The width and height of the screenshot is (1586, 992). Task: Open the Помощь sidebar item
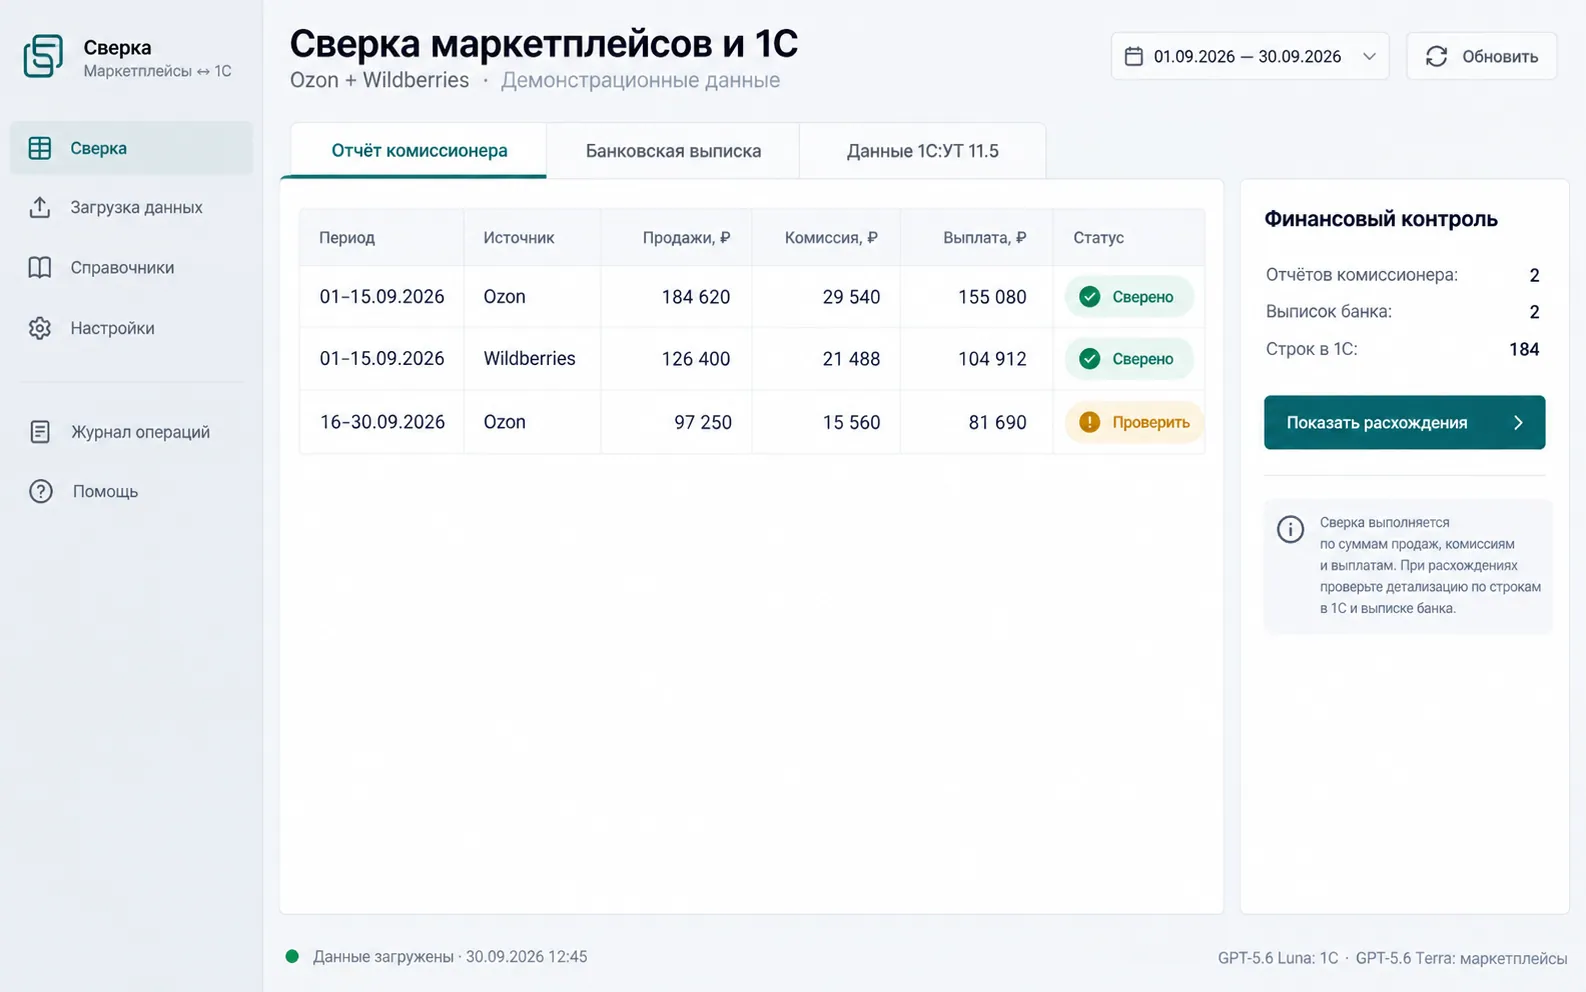[131, 491]
